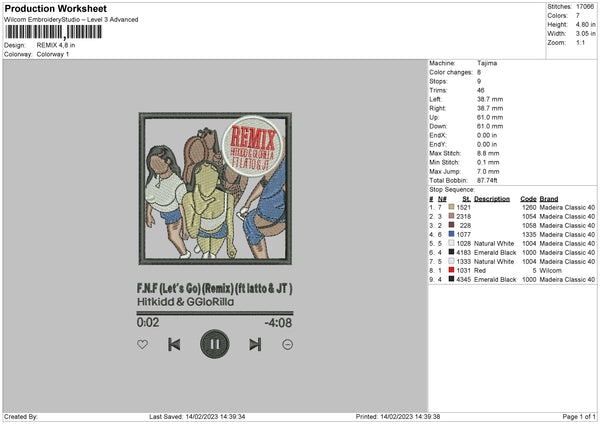Image resolution: width=600 pixels, height=424 pixels.
Task: Click 'Wilcom EmbroideryStudio – Level 3 Advanced' text
Action: pyautogui.click(x=71, y=20)
